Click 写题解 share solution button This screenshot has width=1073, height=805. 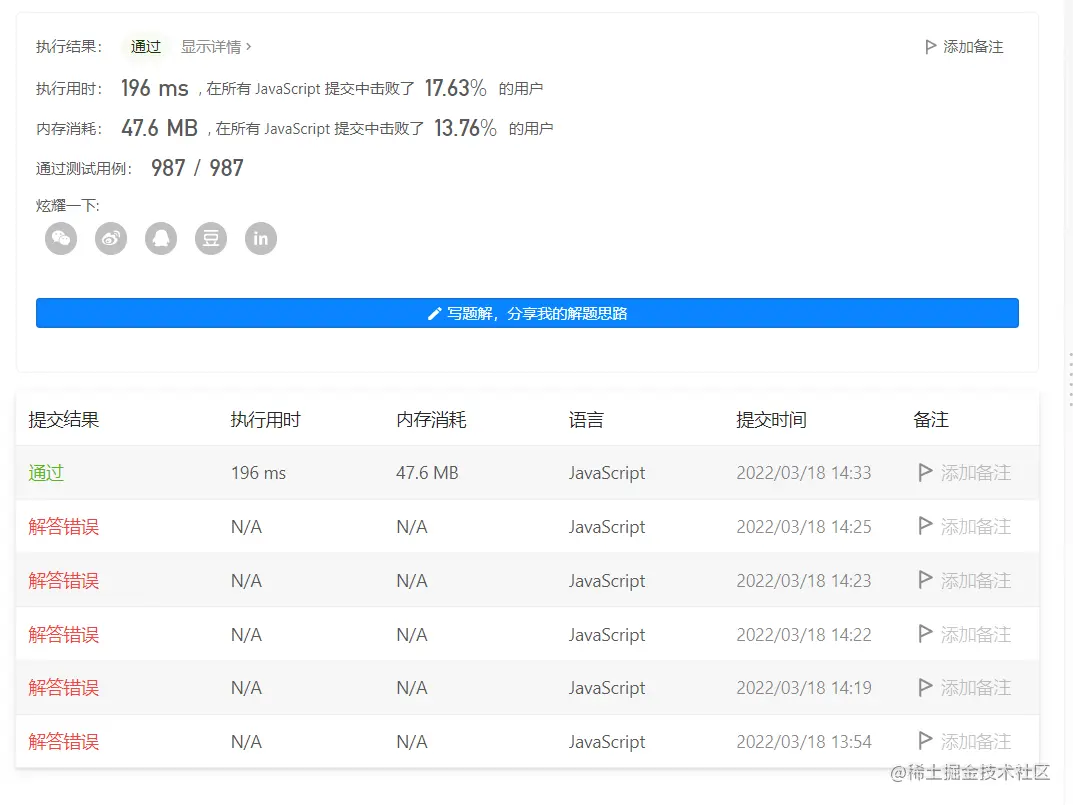click(527, 313)
